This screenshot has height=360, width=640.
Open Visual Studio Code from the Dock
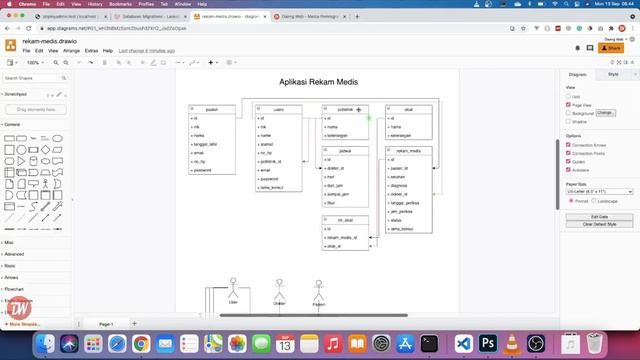coord(464,344)
